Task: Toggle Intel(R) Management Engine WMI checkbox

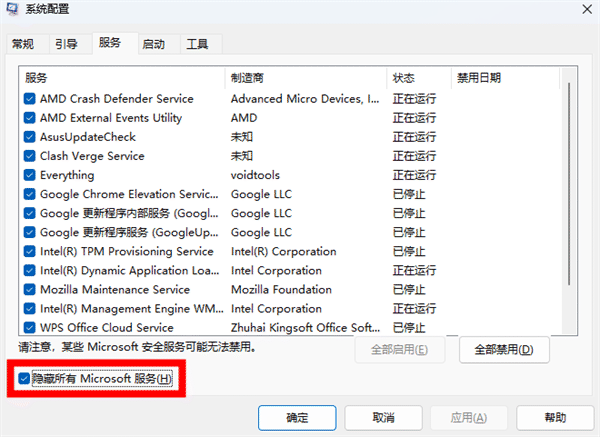Action: (29, 309)
